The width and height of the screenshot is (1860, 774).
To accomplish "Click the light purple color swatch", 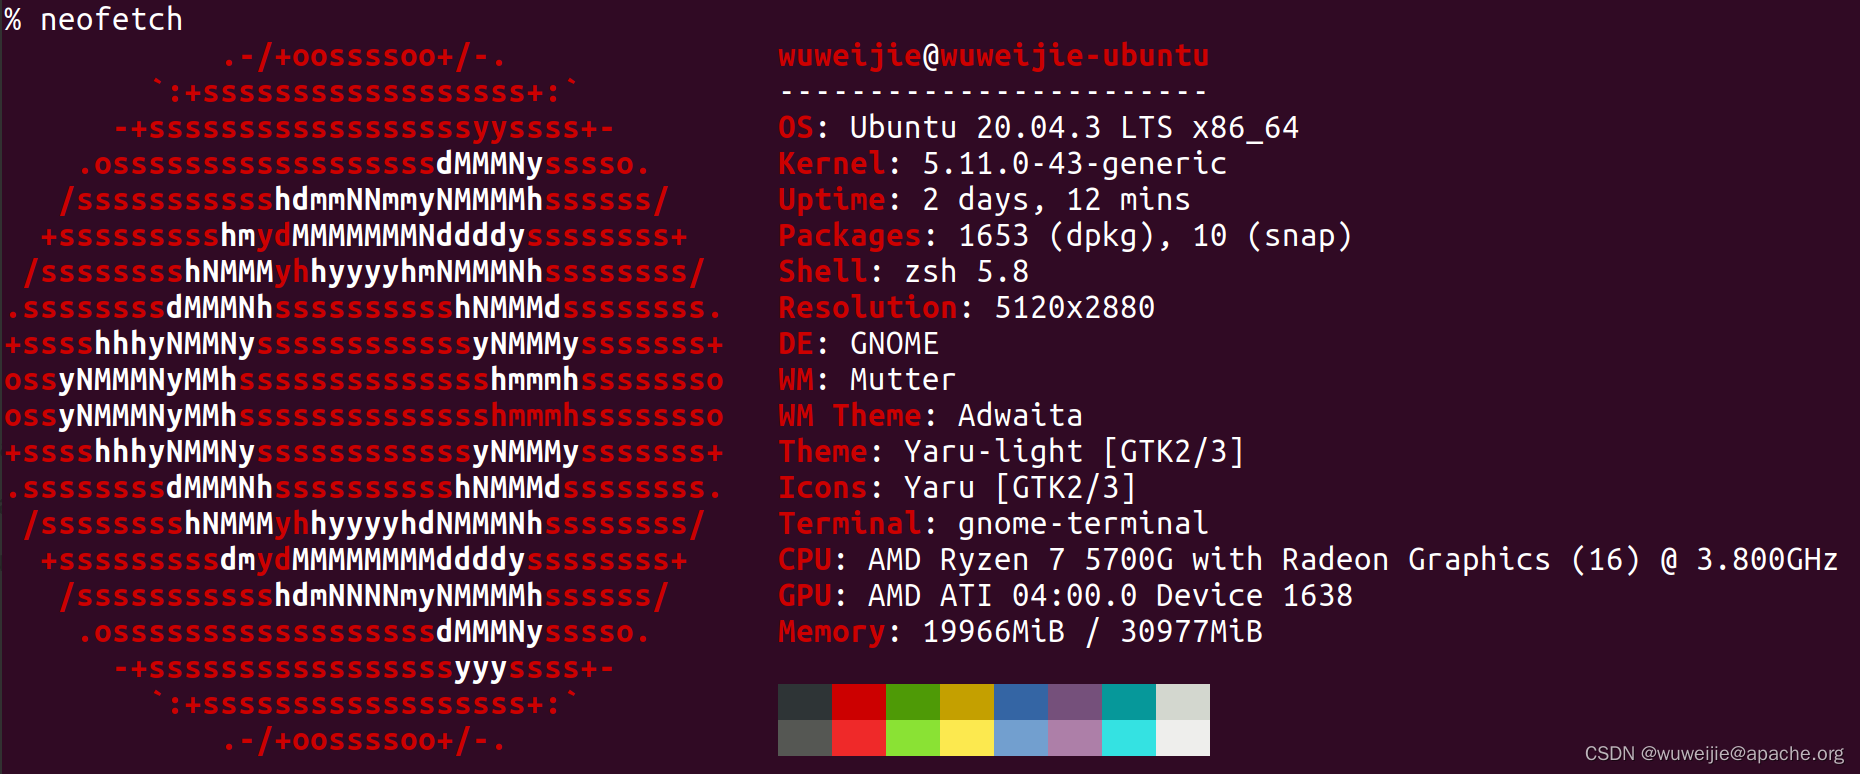I will (1075, 738).
